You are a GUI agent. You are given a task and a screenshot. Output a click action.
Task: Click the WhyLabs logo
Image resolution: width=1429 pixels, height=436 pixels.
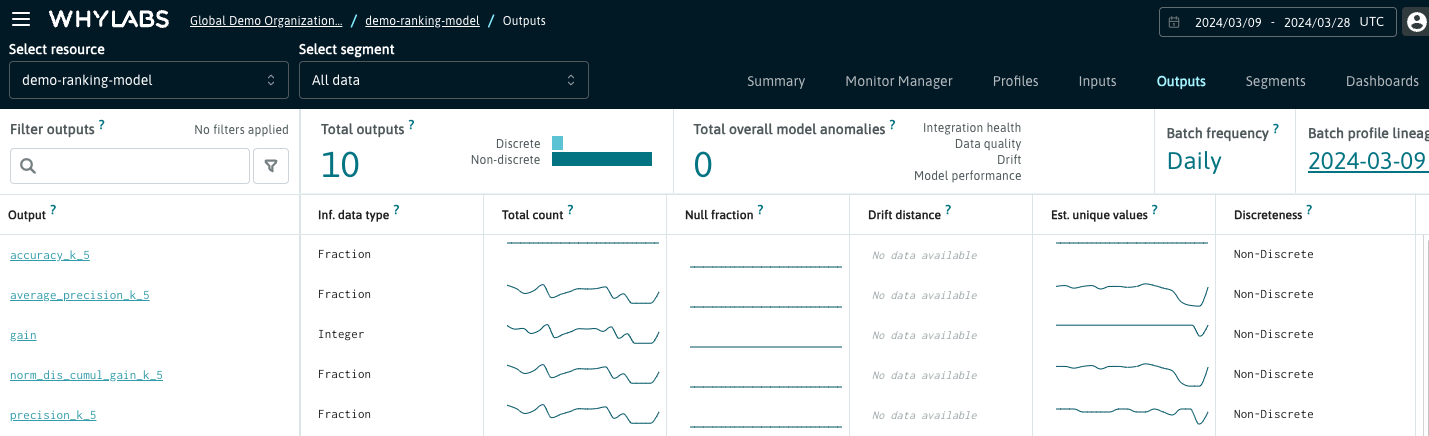coord(108,20)
